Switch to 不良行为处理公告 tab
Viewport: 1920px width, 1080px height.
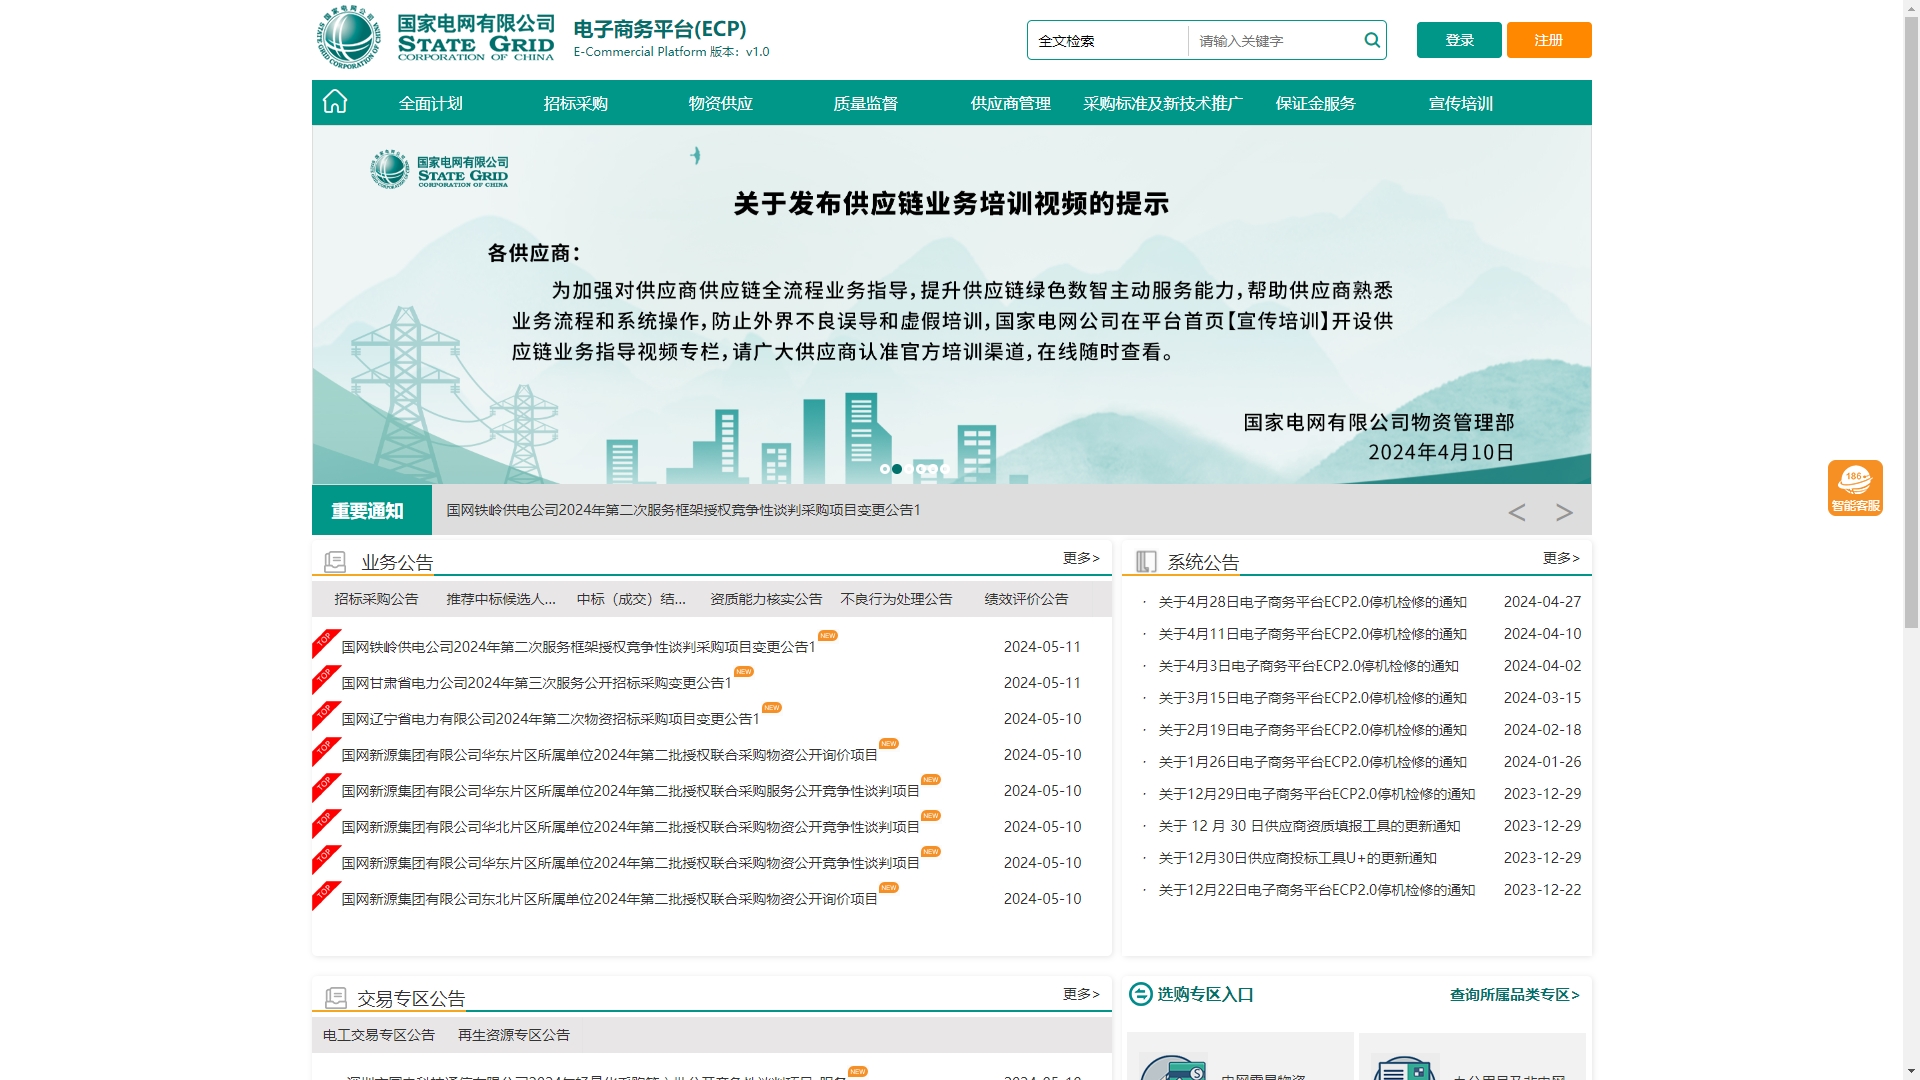[897, 599]
